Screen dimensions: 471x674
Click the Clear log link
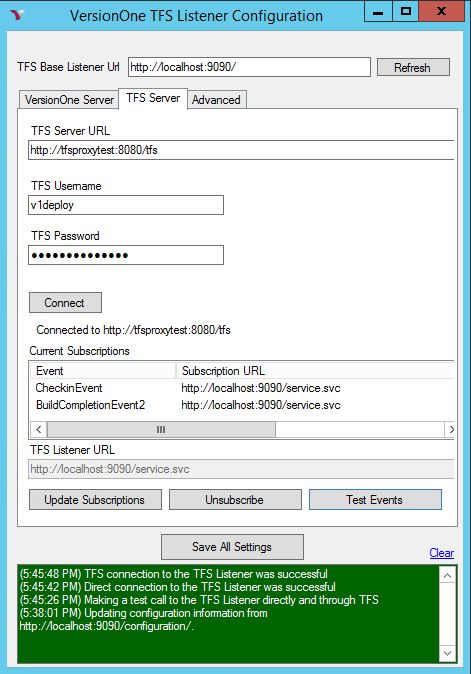pos(441,553)
